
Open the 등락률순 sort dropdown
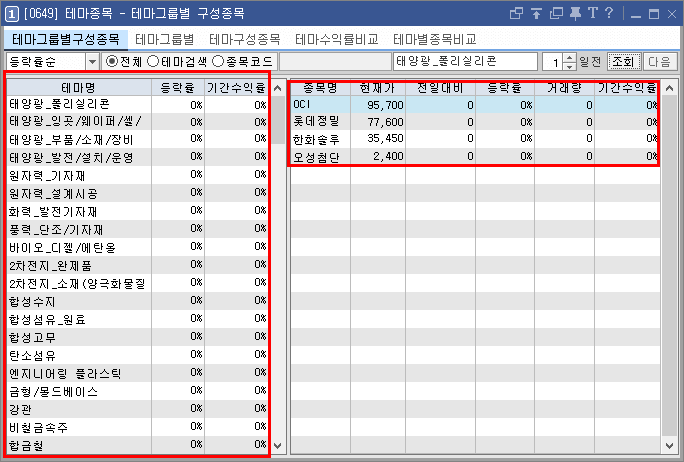pos(92,62)
